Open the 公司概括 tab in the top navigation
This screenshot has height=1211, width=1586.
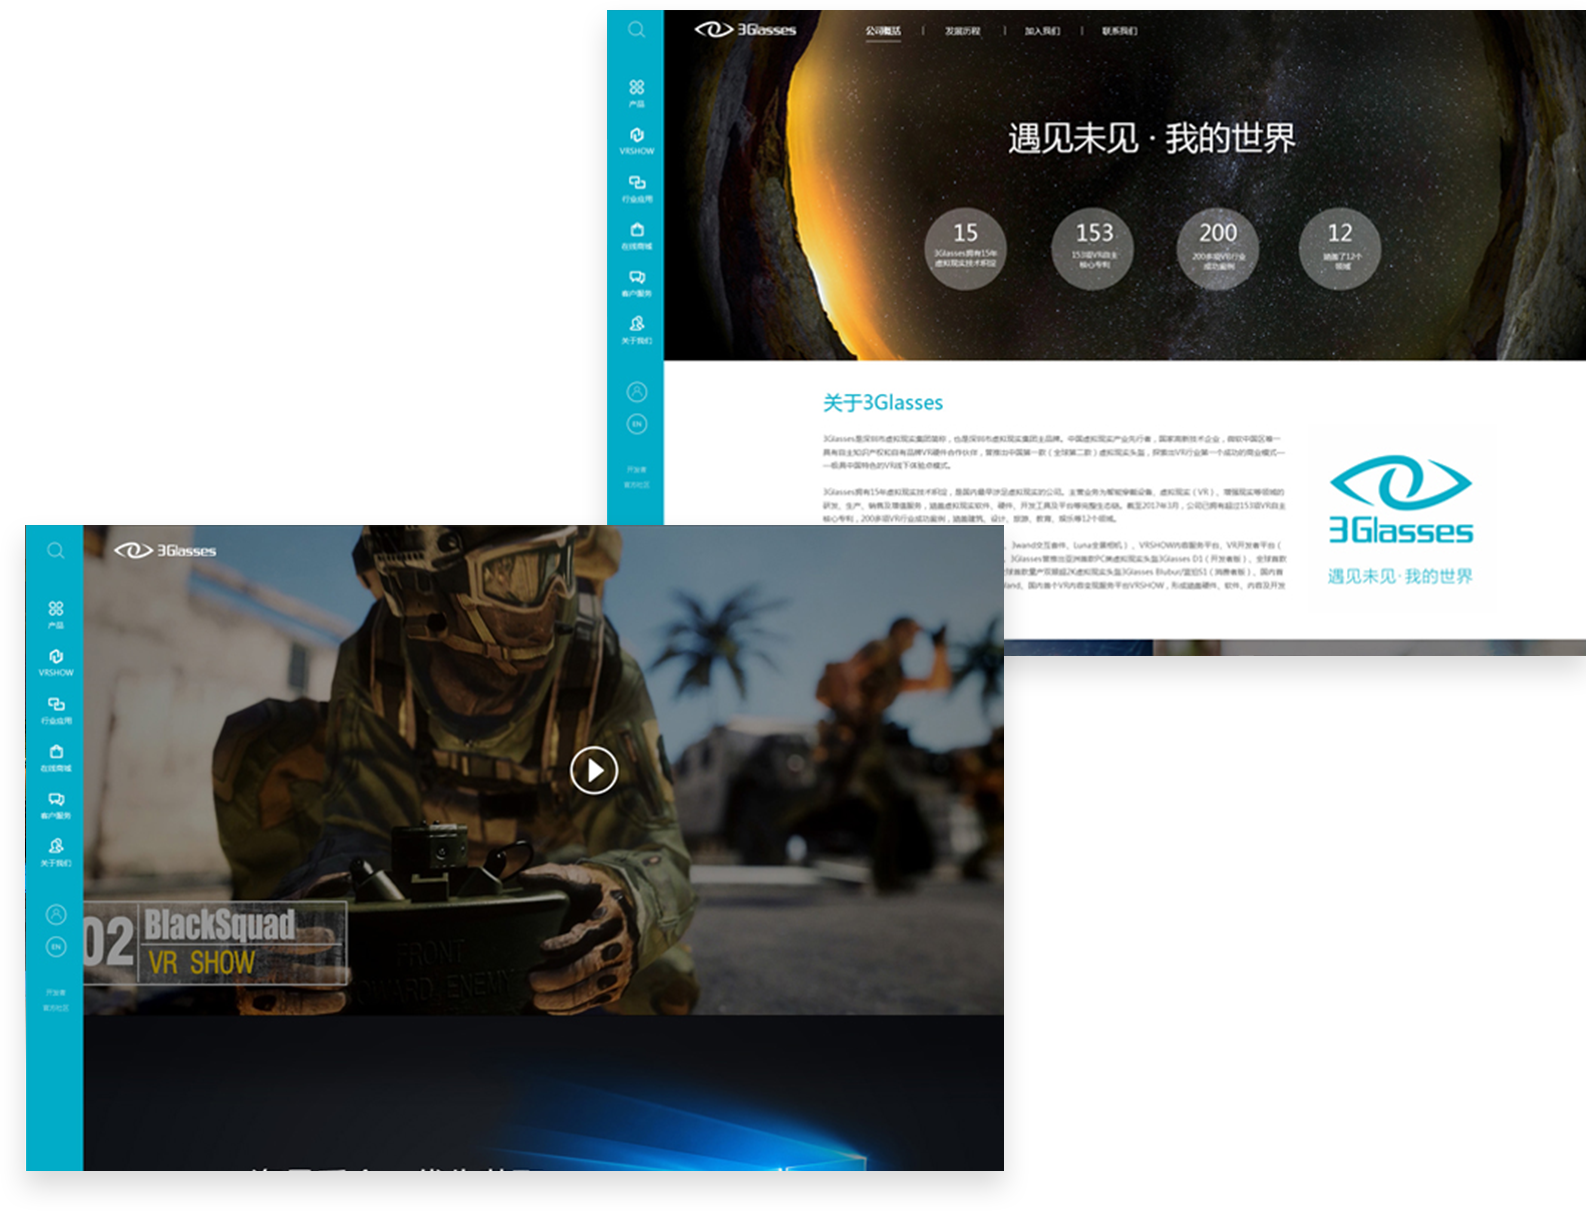tap(883, 31)
